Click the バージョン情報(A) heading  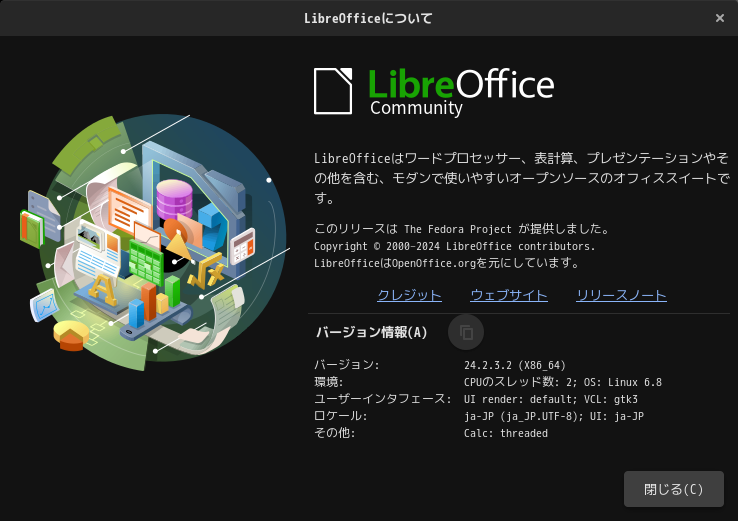pos(371,332)
